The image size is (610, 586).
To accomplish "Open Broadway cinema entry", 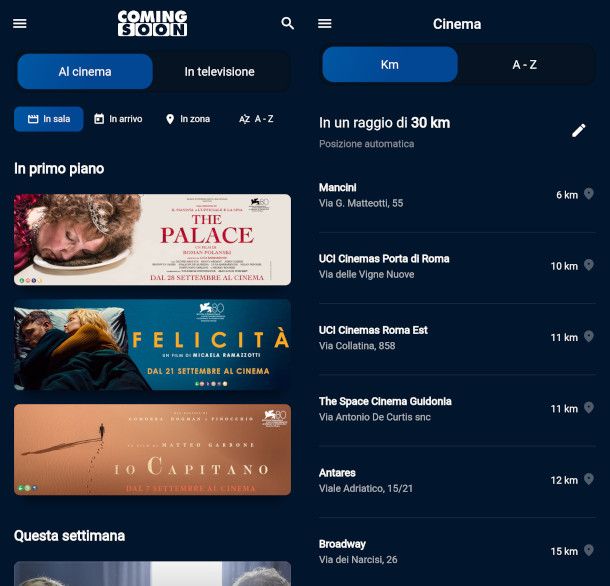I will (457, 552).
